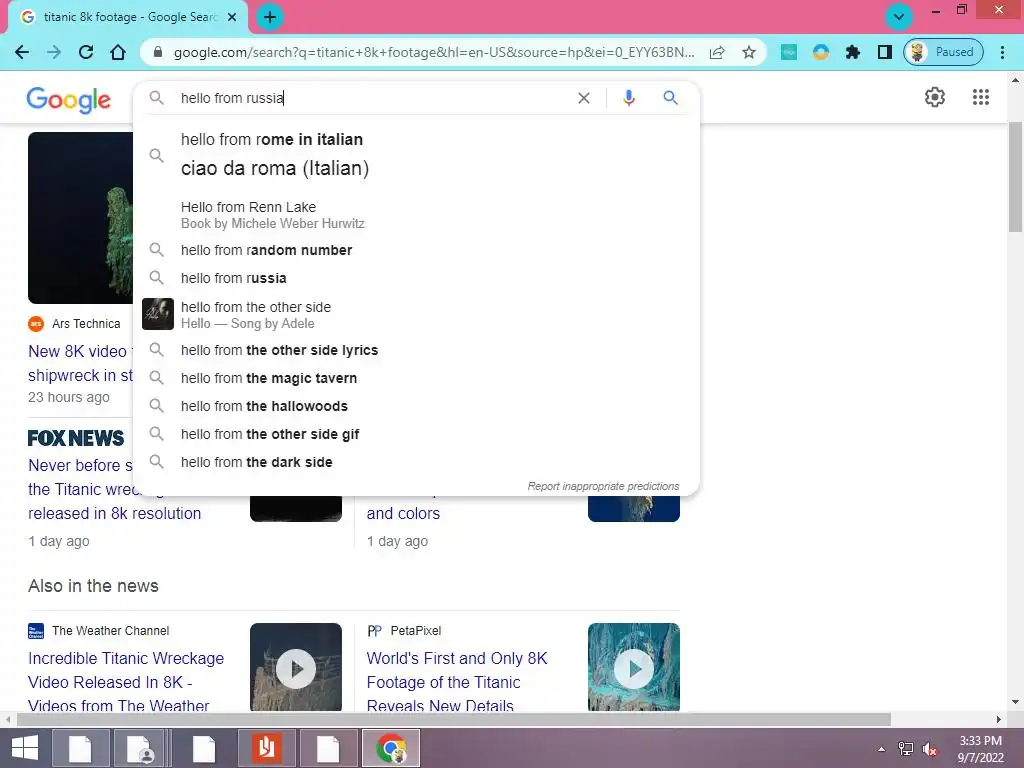Click the share page icon in address bar
Image resolution: width=1024 pixels, height=768 pixels.
(x=717, y=52)
